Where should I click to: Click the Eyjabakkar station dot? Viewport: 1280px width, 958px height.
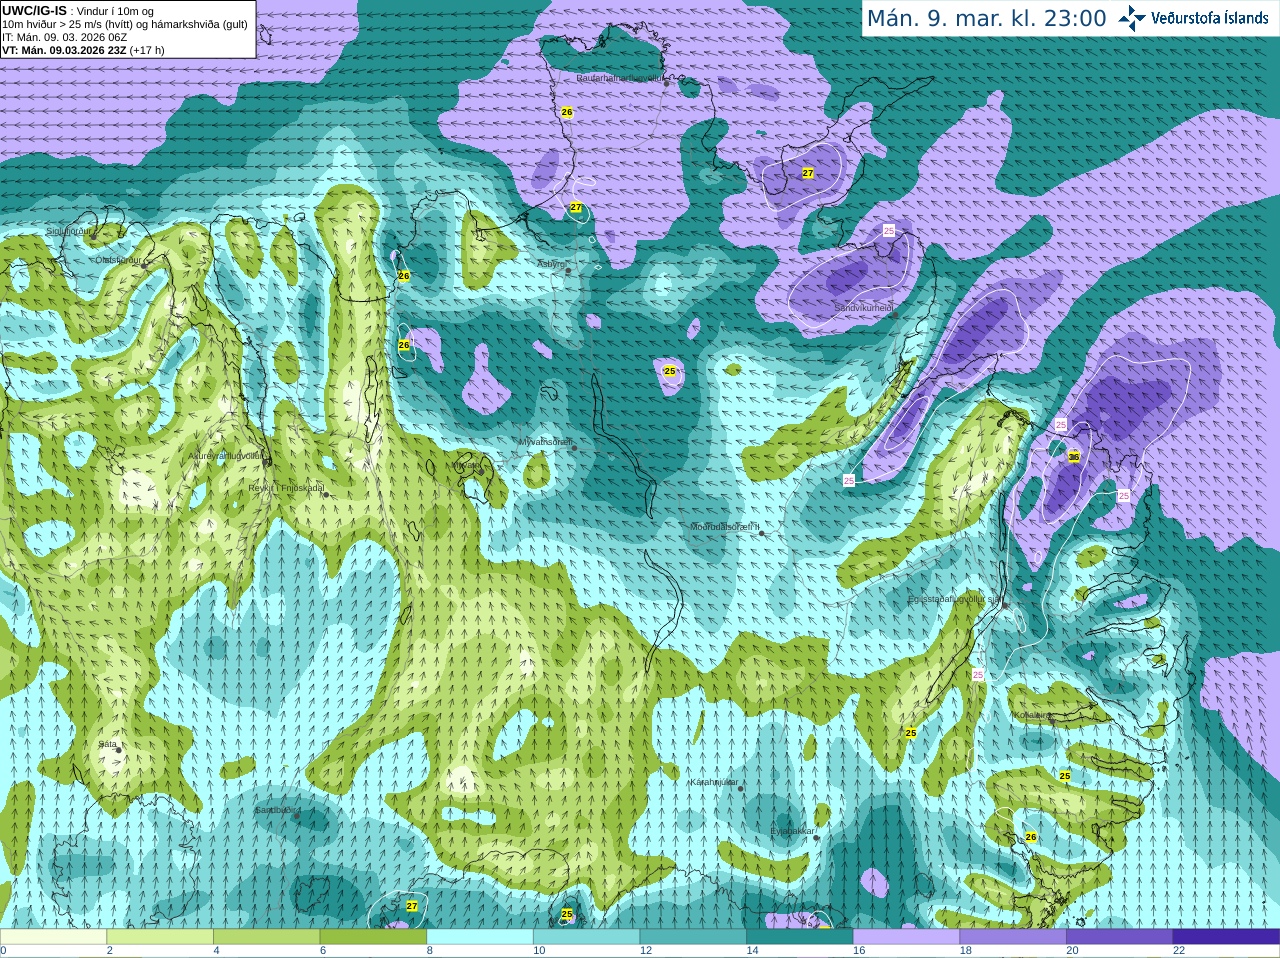817,838
